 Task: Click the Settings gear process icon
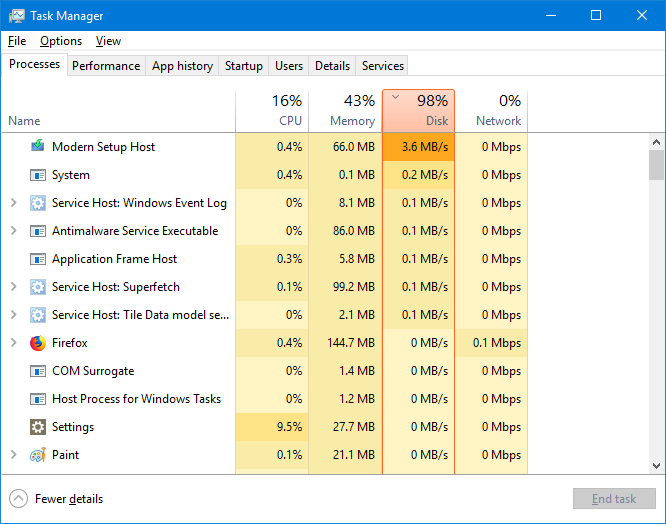pyautogui.click(x=38, y=427)
